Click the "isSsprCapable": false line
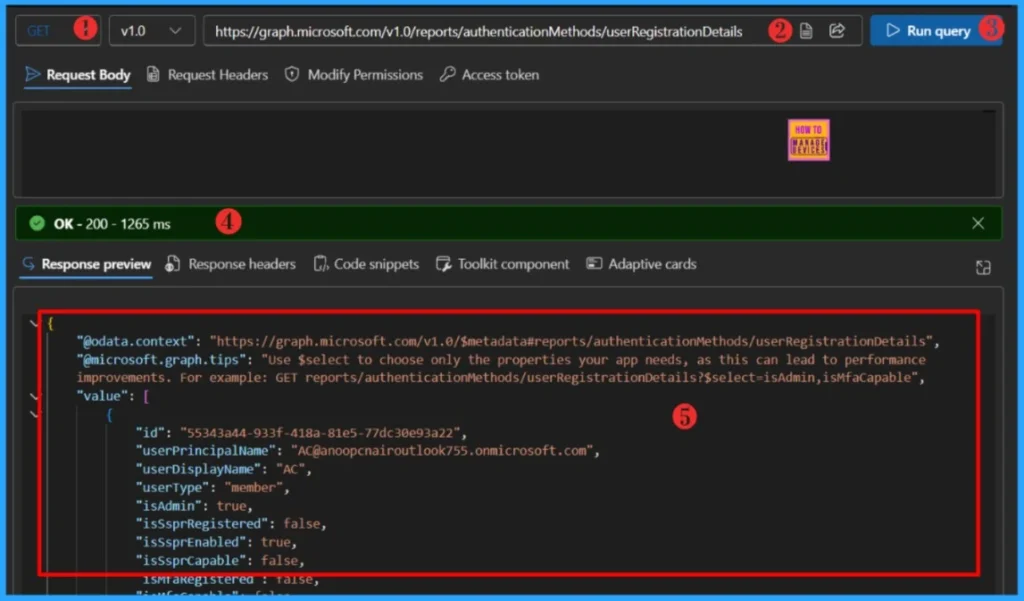Viewport: 1024px width, 601px height. click(220, 560)
